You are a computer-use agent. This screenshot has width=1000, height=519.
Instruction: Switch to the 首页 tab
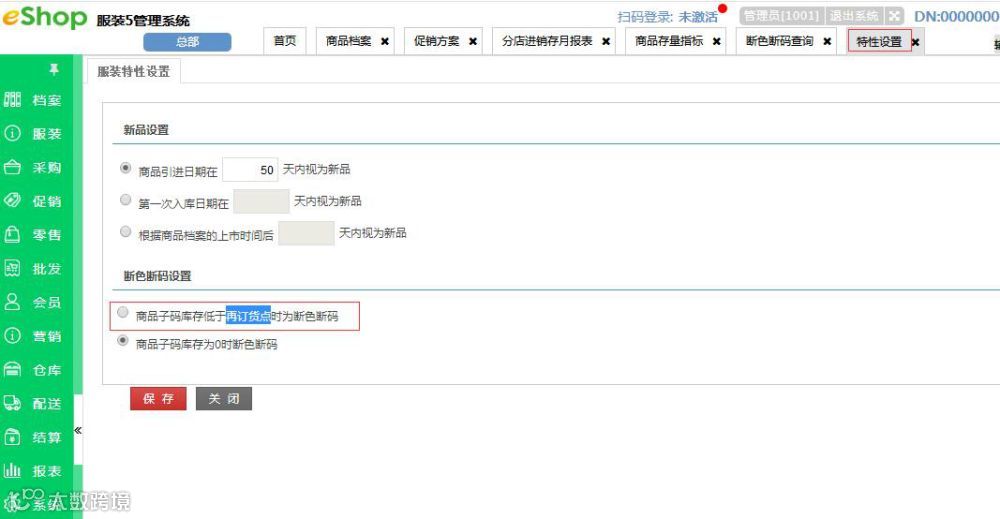[284, 41]
